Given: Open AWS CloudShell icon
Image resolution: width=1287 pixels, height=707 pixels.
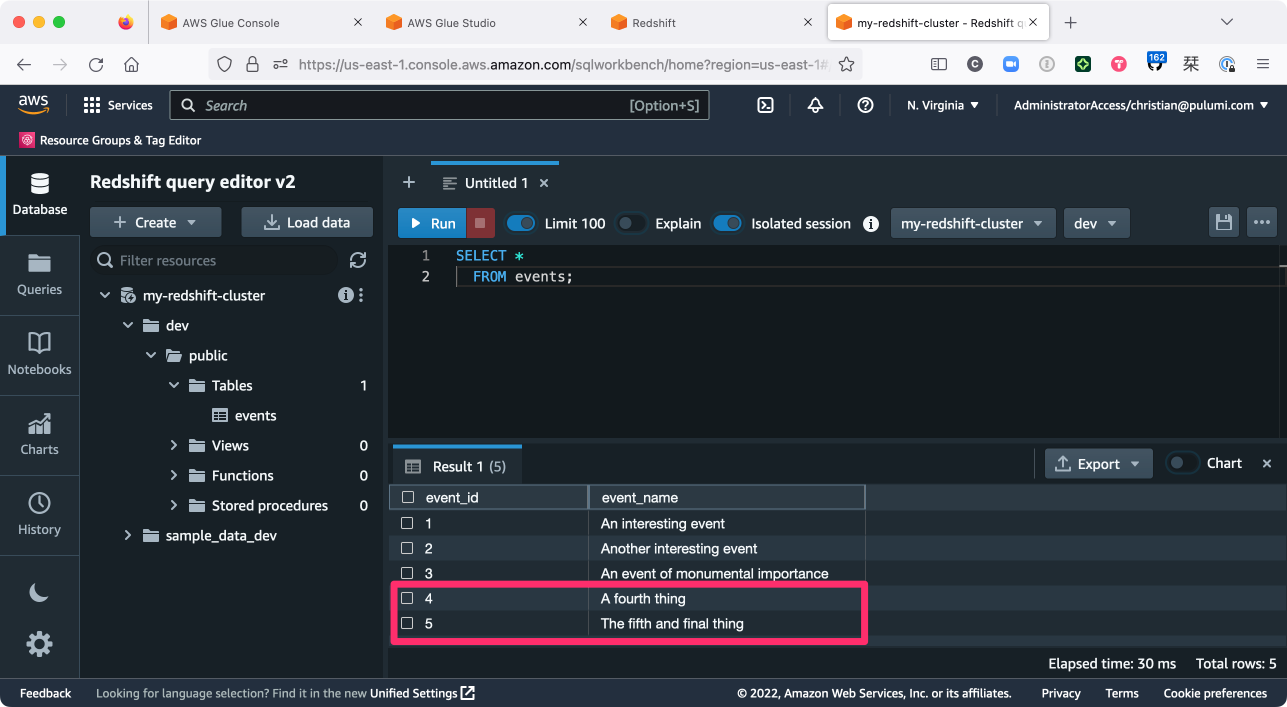Looking at the screenshot, I should pyautogui.click(x=765, y=105).
